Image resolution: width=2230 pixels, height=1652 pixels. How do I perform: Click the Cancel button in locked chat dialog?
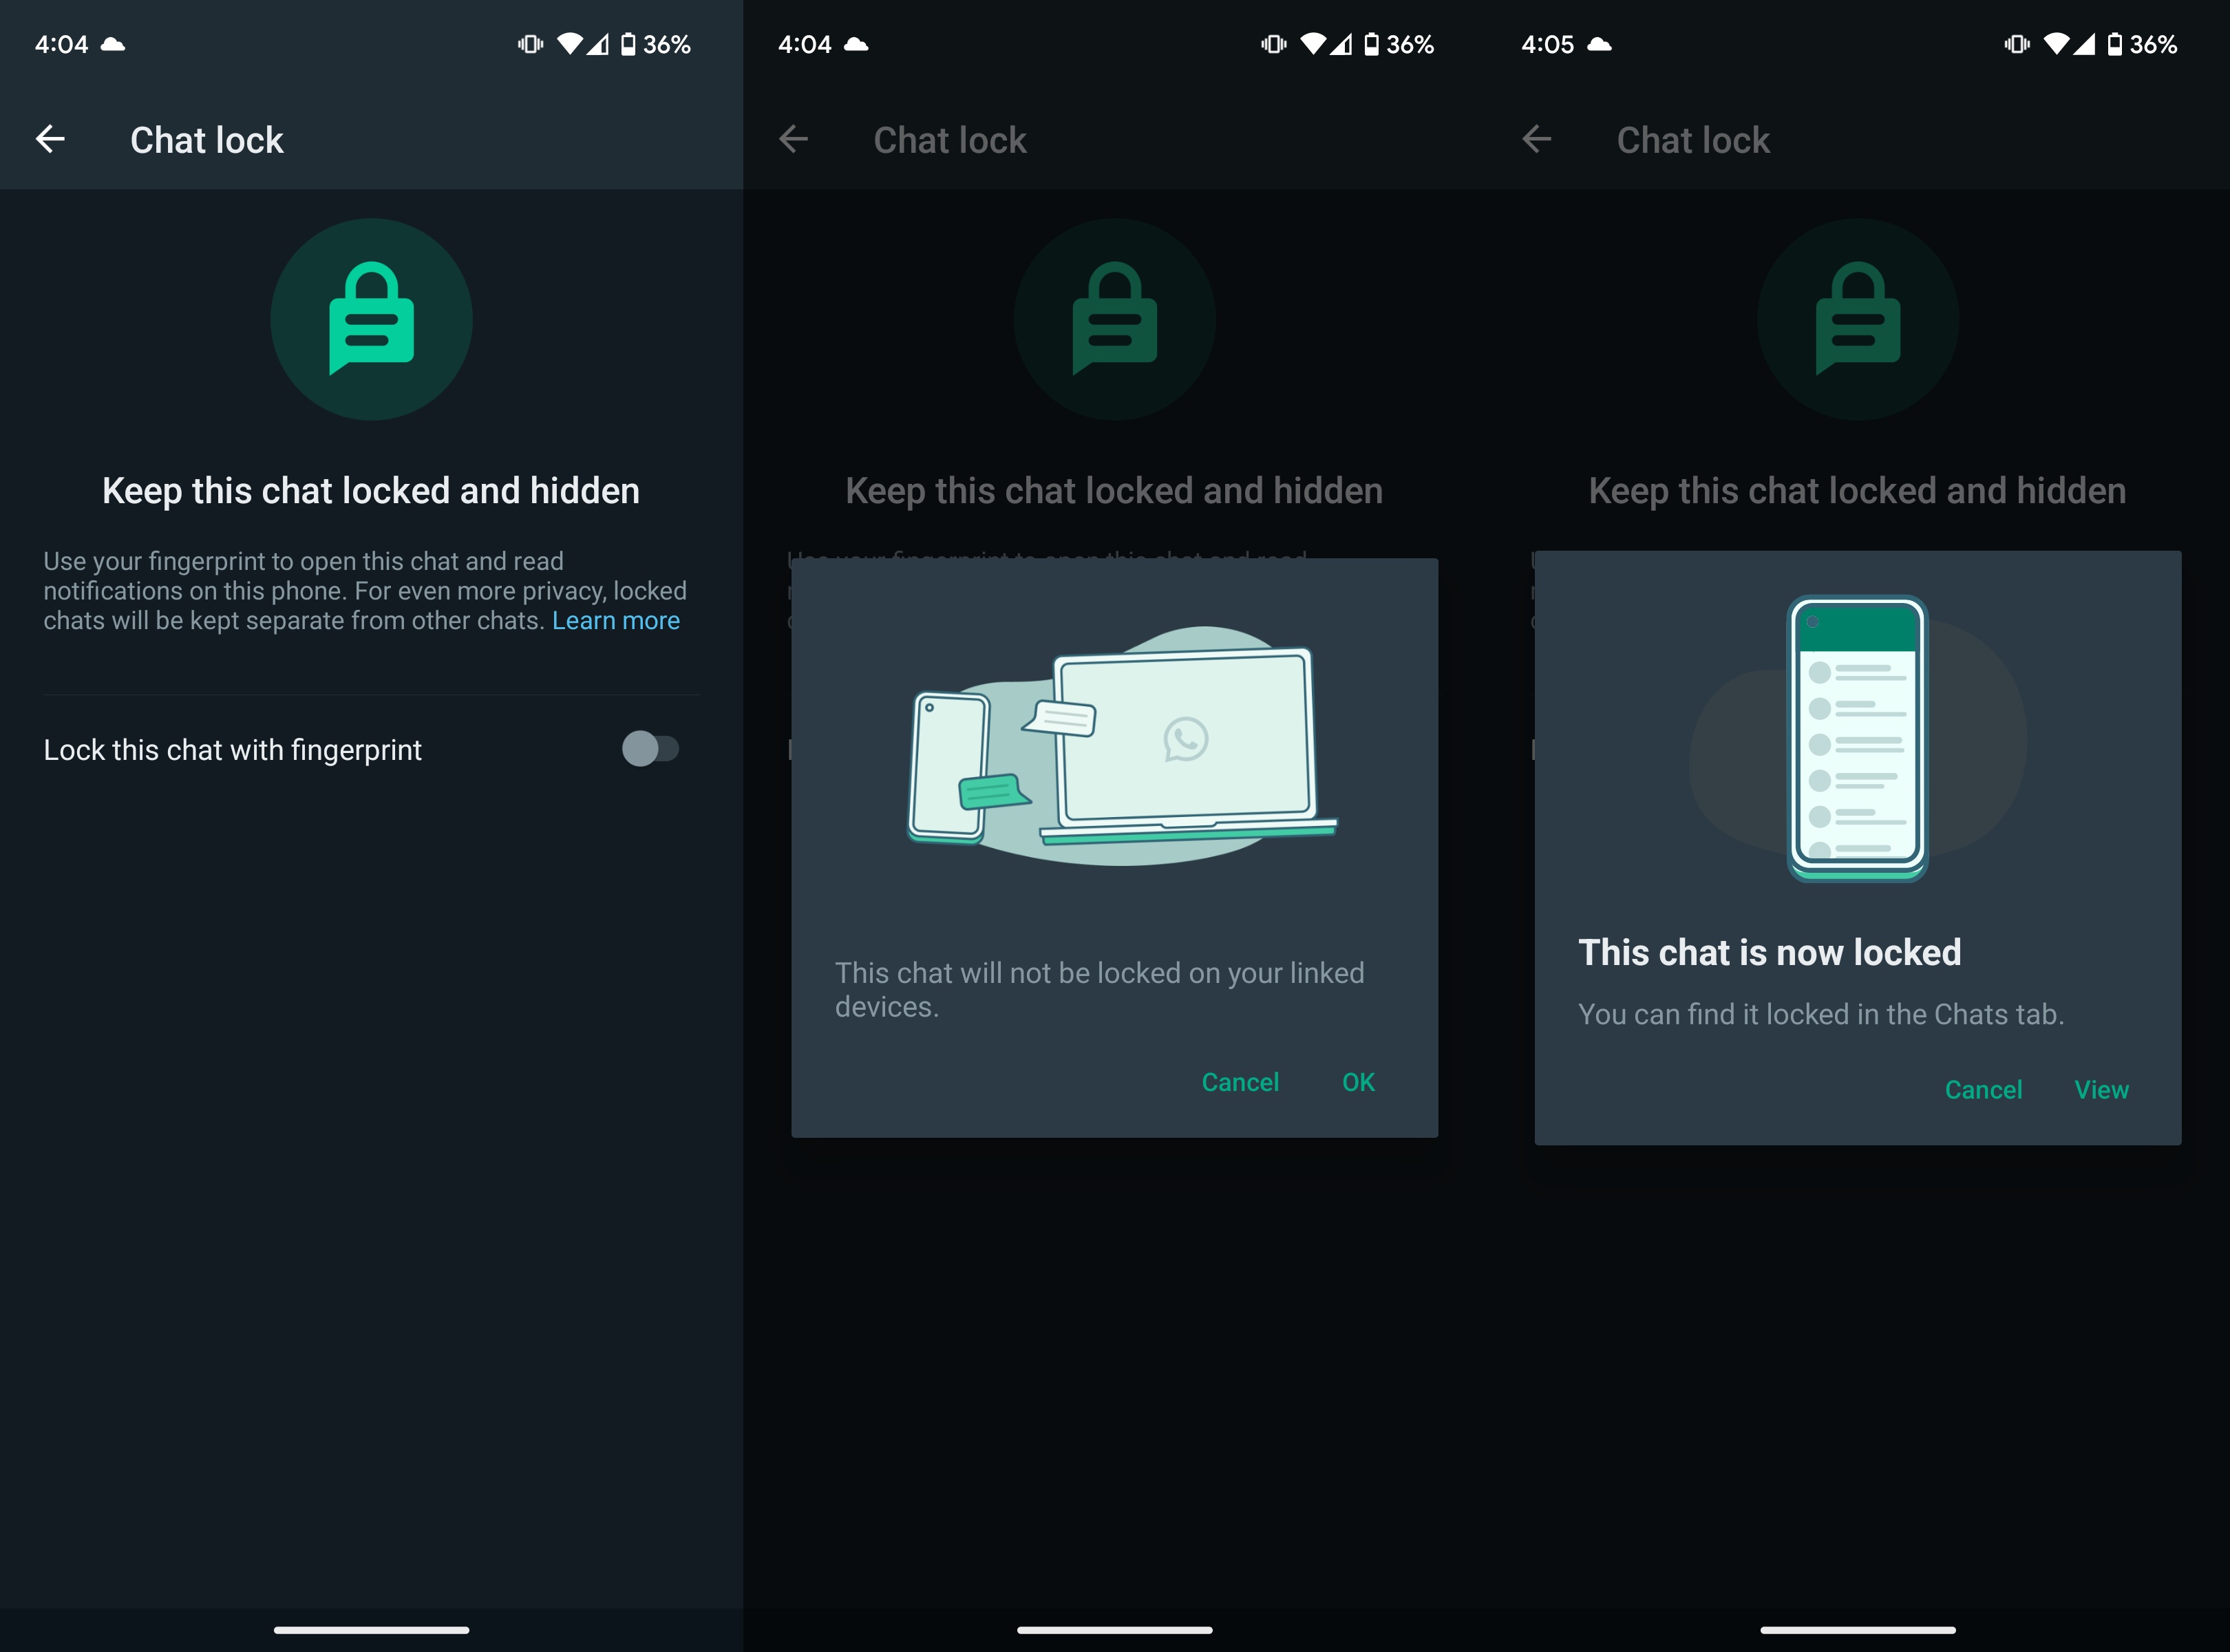point(1980,1088)
